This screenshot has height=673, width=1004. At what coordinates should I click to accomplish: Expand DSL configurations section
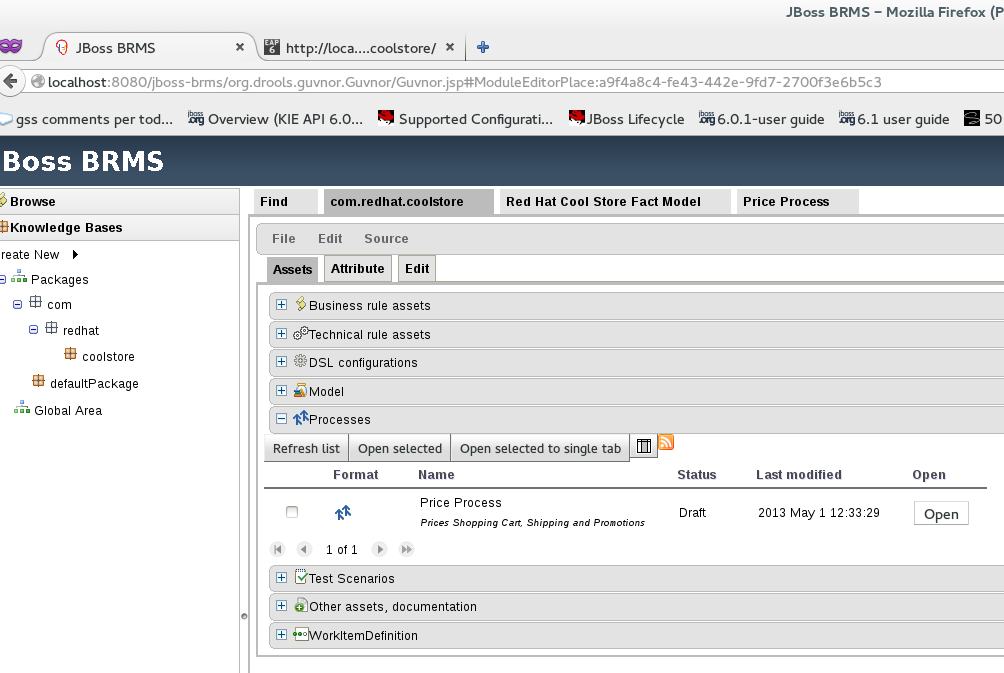tap(281, 362)
